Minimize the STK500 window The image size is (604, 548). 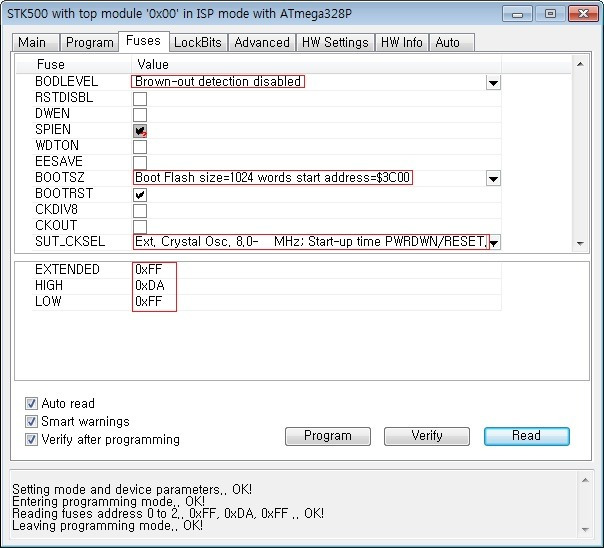tap(517, 14)
